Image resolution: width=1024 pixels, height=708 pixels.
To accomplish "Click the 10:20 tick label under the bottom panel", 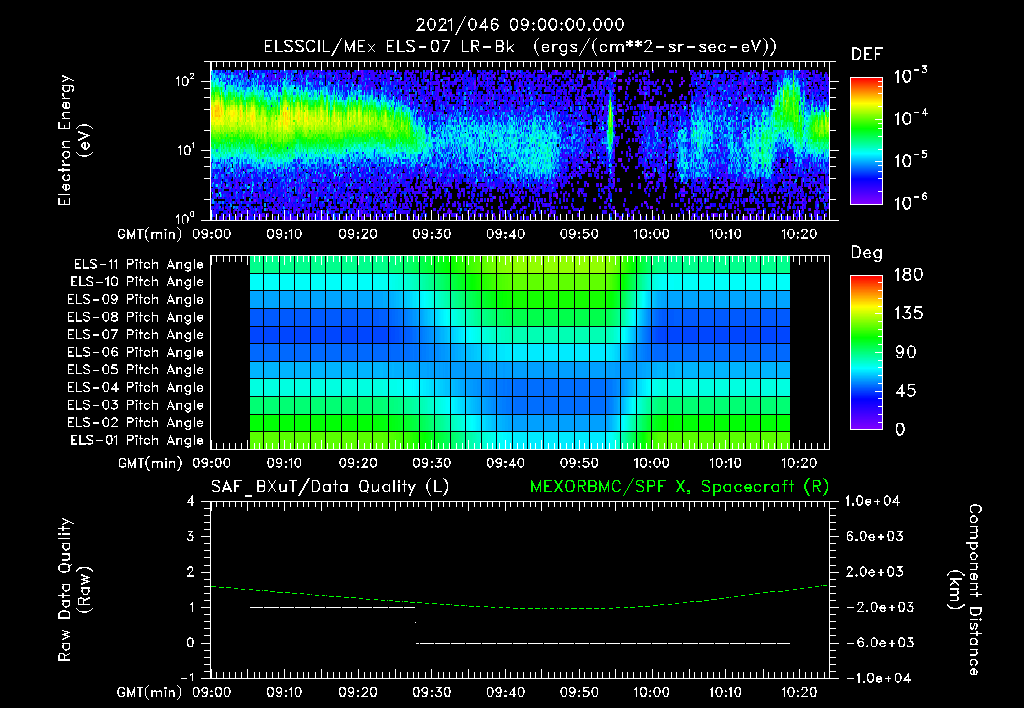I will 799,692.
